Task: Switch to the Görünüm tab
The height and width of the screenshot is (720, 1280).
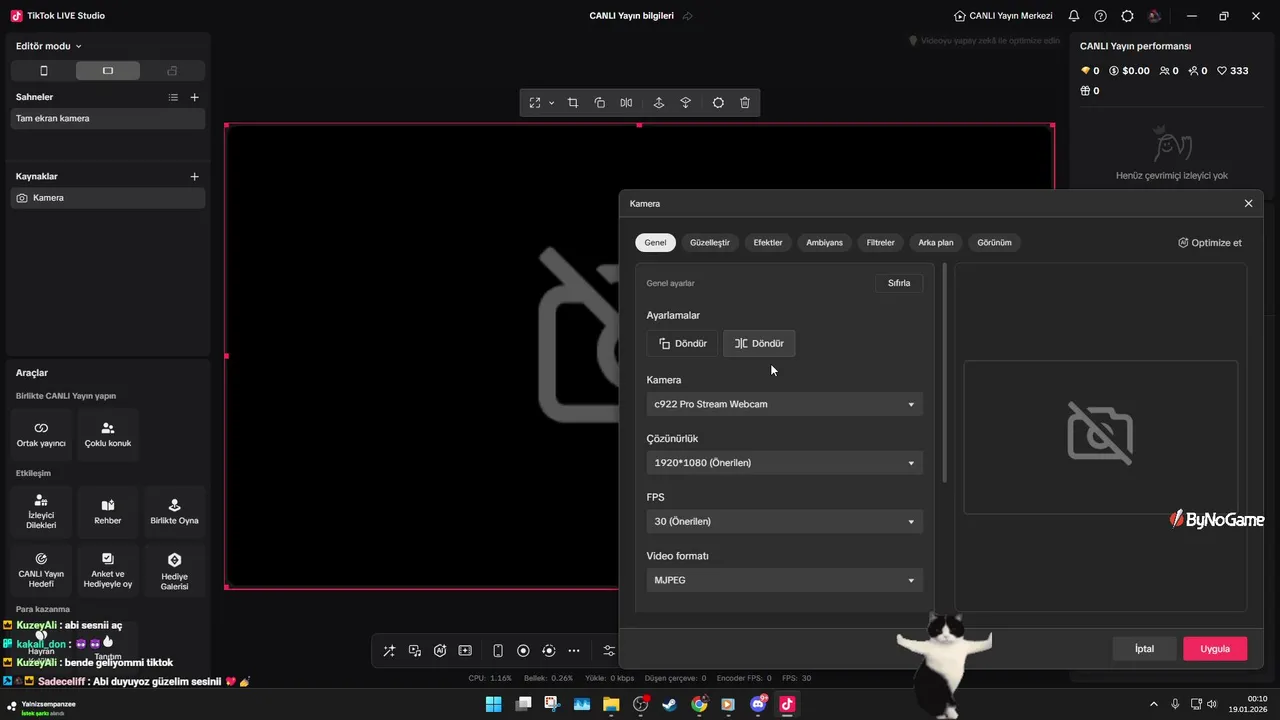Action: (x=994, y=242)
